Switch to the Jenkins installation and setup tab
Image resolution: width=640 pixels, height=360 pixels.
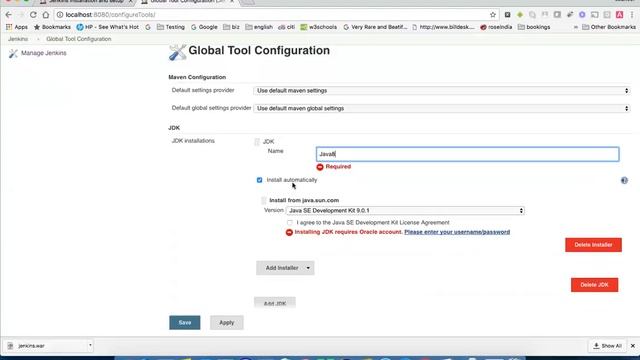click(87, 2)
